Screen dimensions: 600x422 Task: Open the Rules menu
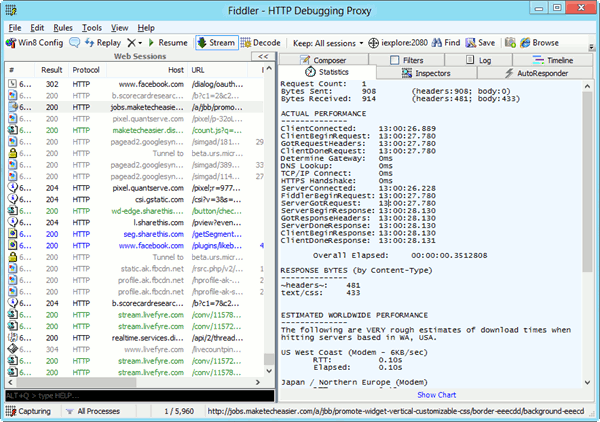(63, 28)
